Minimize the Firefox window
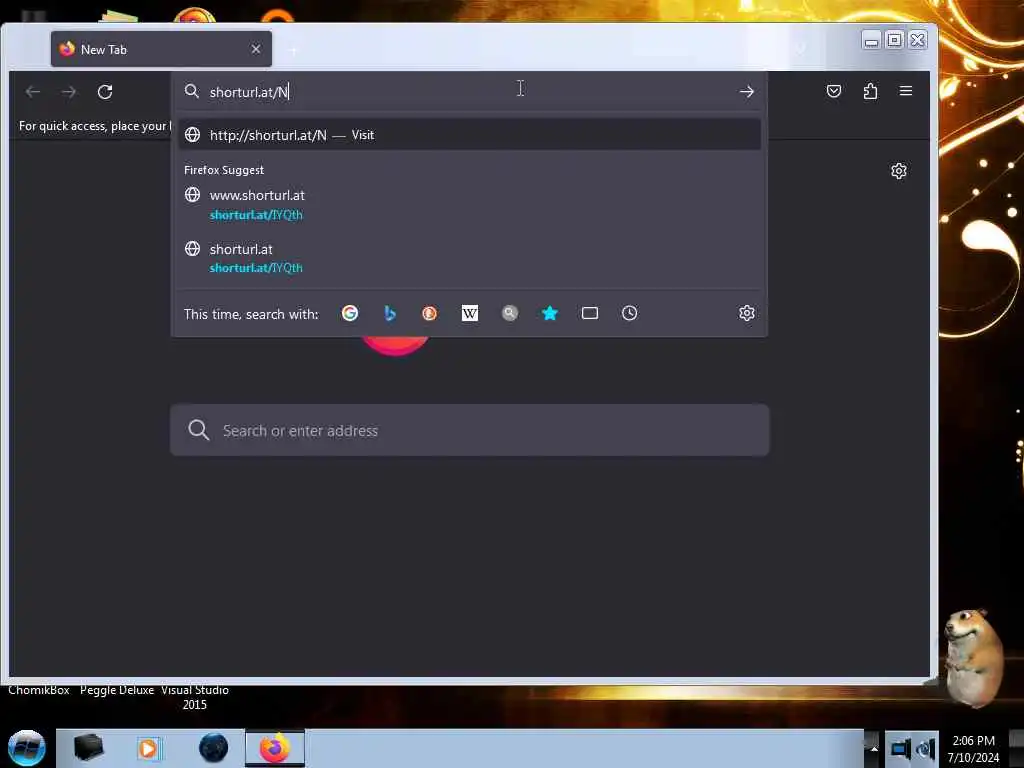 pos(871,40)
